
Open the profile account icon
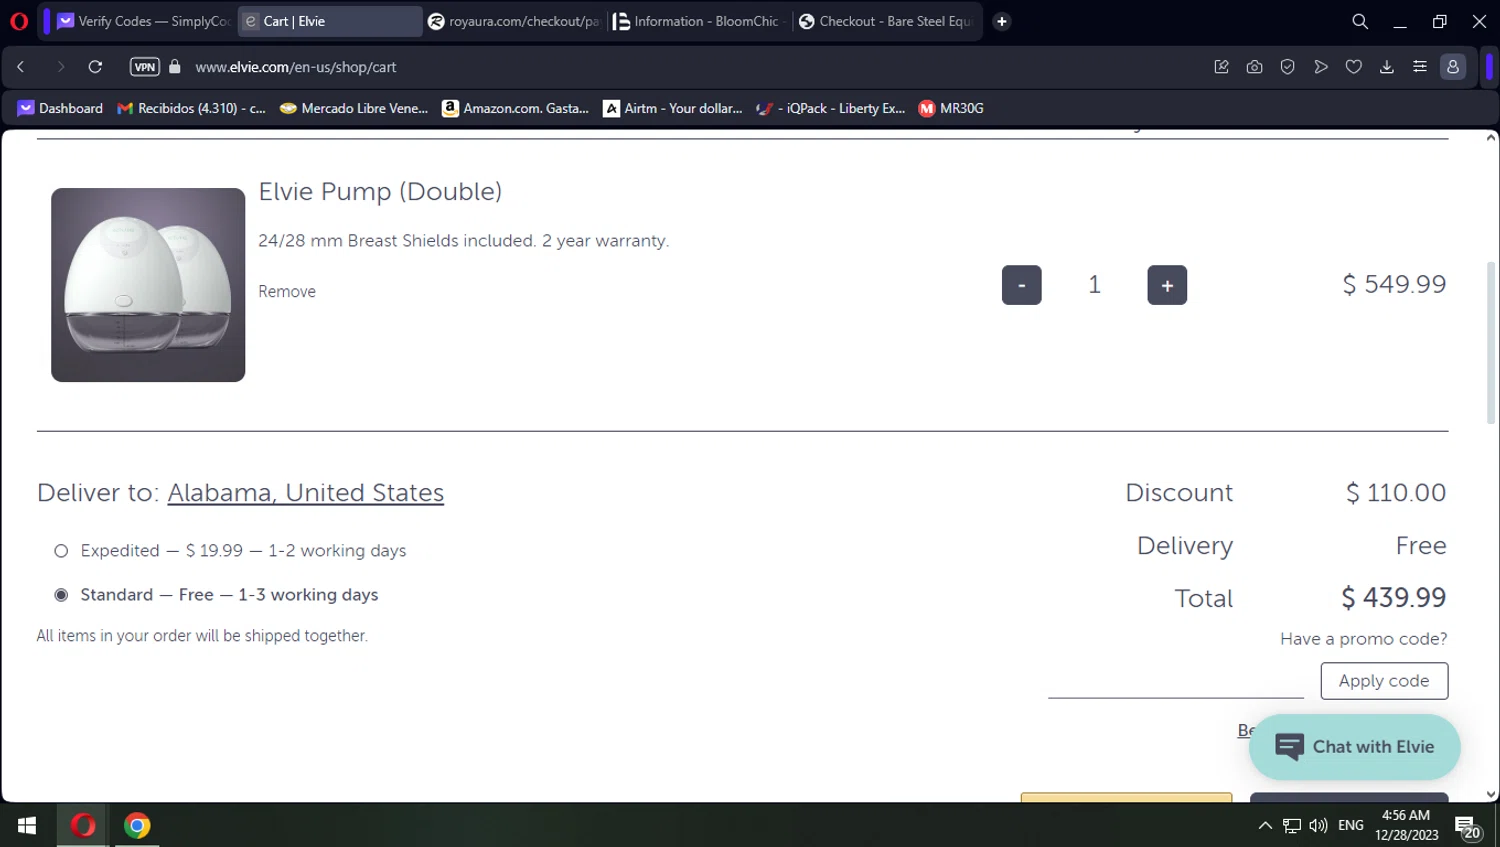(x=1453, y=67)
